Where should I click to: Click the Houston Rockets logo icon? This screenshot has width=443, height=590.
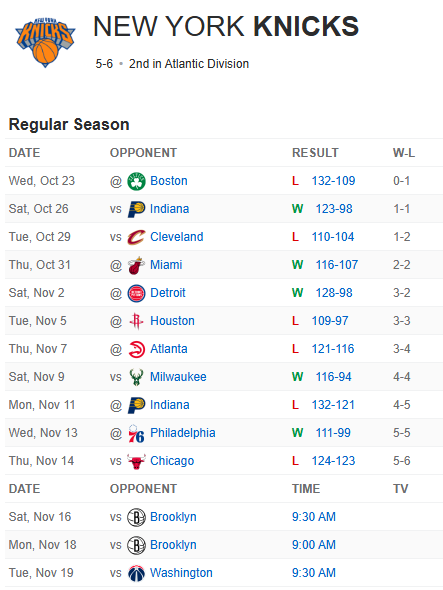pyautogui.click(x=136, y=321)
